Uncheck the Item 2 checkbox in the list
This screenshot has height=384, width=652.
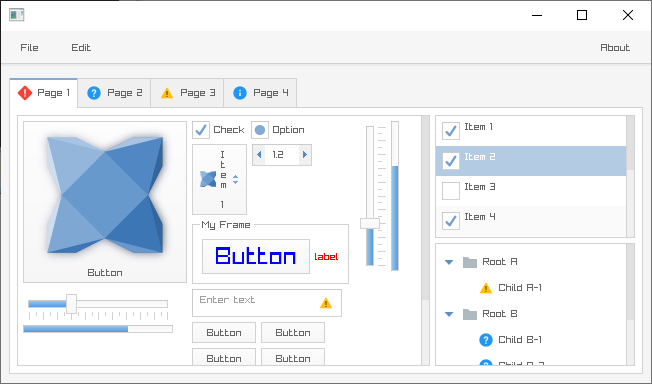click(x=451, y=161)
